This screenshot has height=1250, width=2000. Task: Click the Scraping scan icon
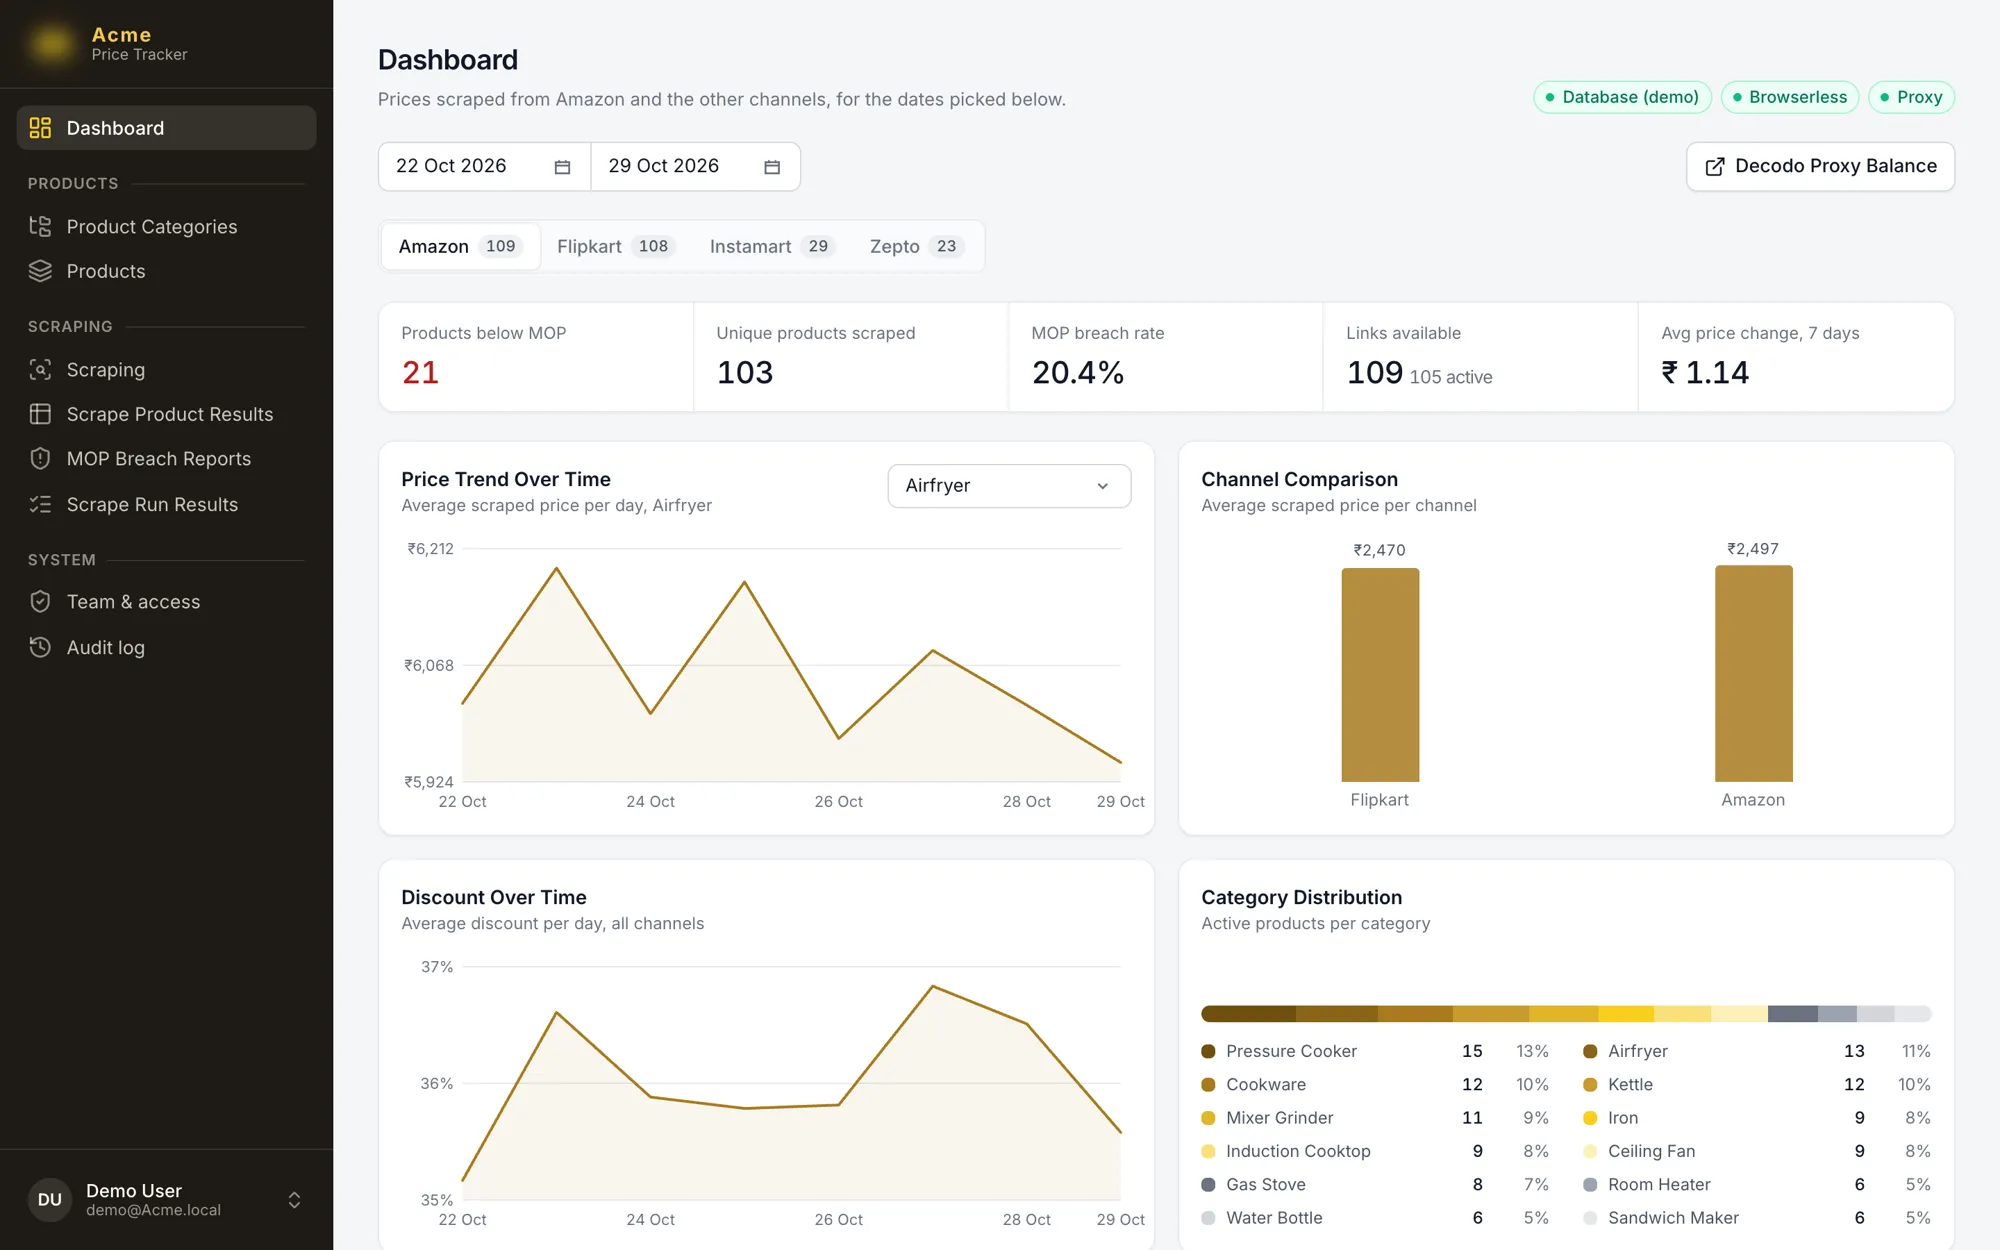(x=40, y=370)
